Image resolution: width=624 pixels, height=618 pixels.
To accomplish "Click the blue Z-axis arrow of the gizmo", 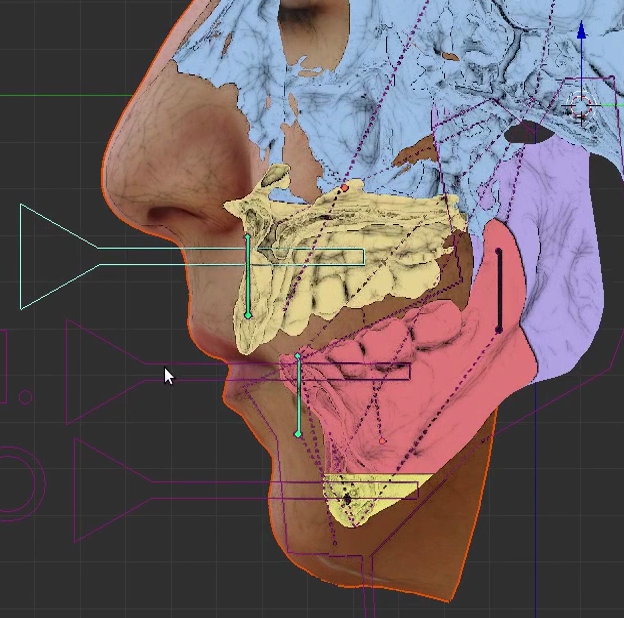I will coord(581,31).
